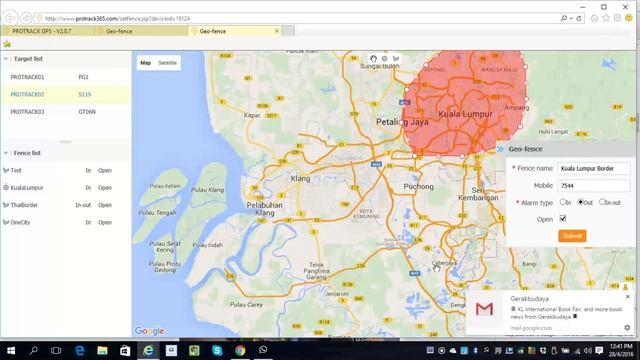
Task: Click the circle icon beside KualaLumpur fence
Action: (6, 188)
